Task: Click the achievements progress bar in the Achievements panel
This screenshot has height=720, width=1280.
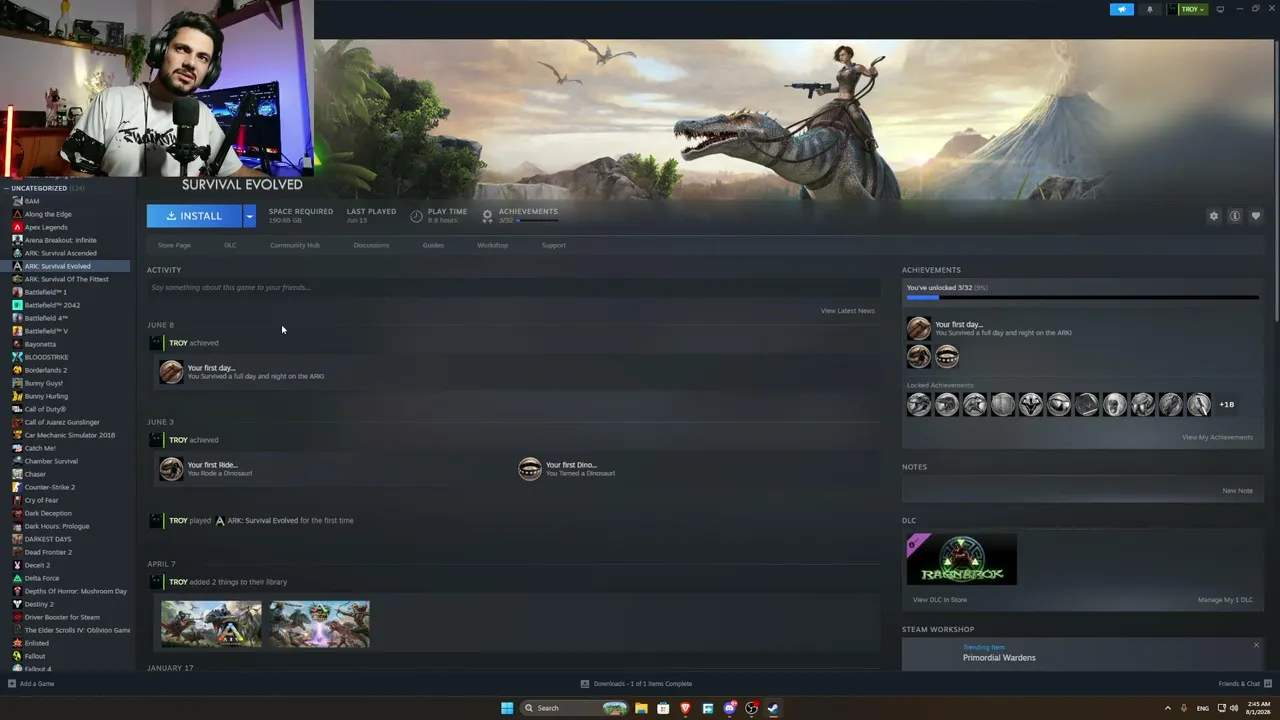Action: pyautogui.click(x=1083, y=298)
